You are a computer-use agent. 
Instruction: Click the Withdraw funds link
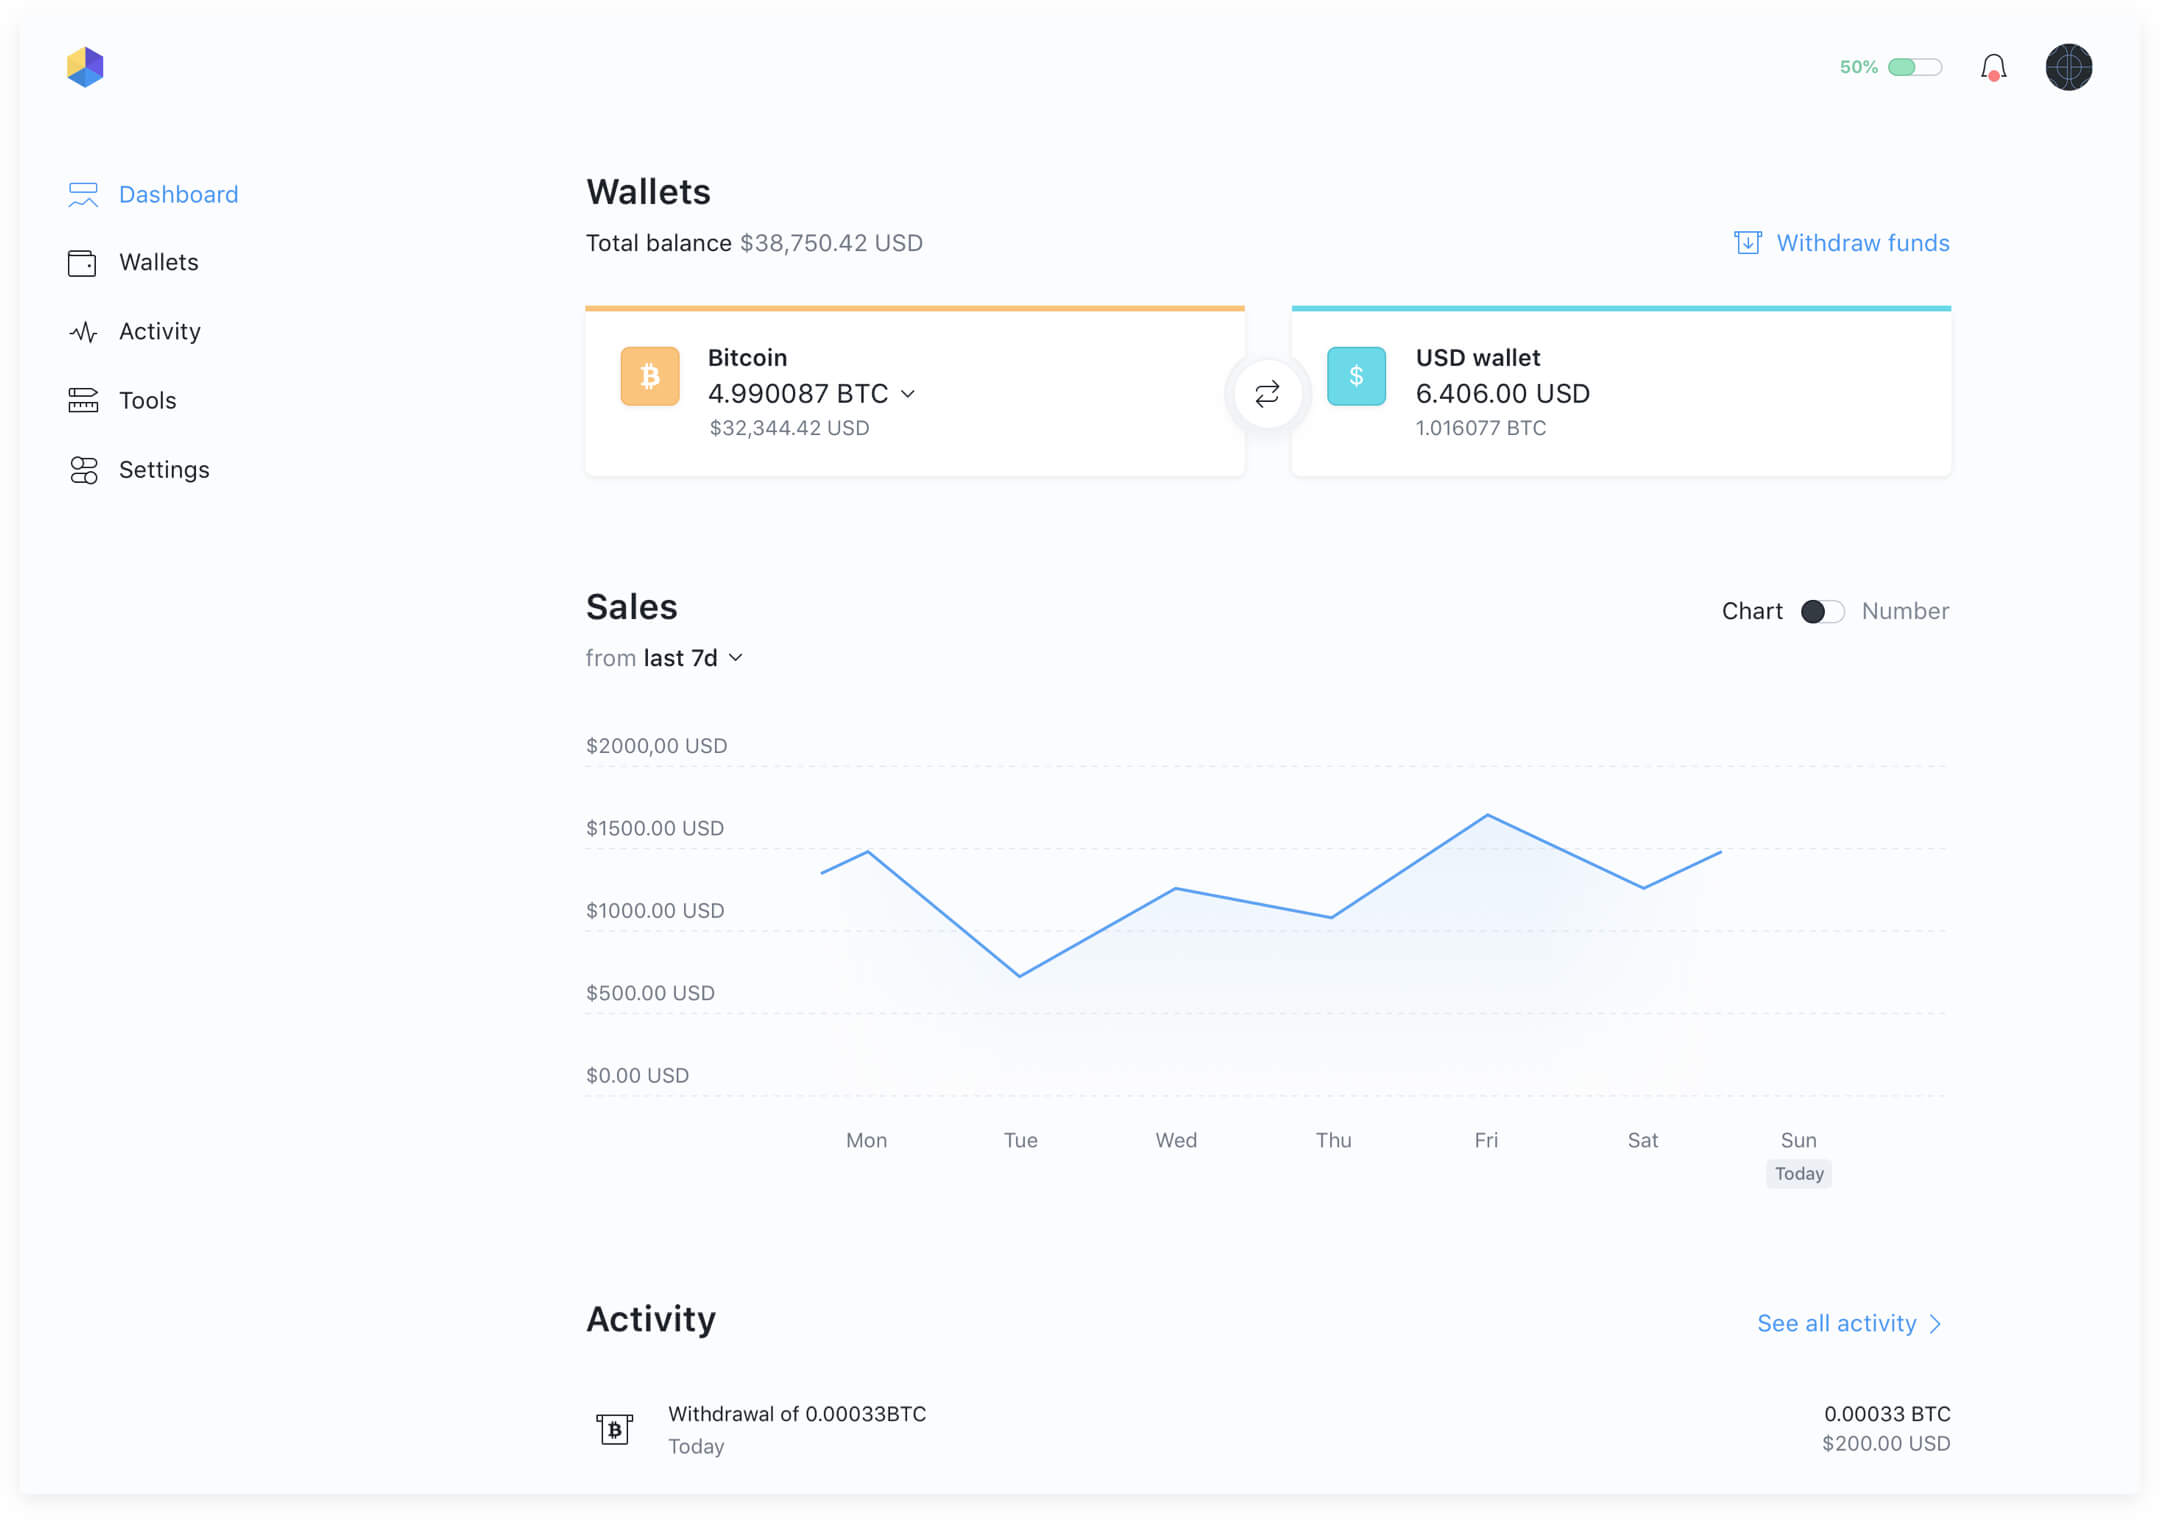click(1862, 243)
